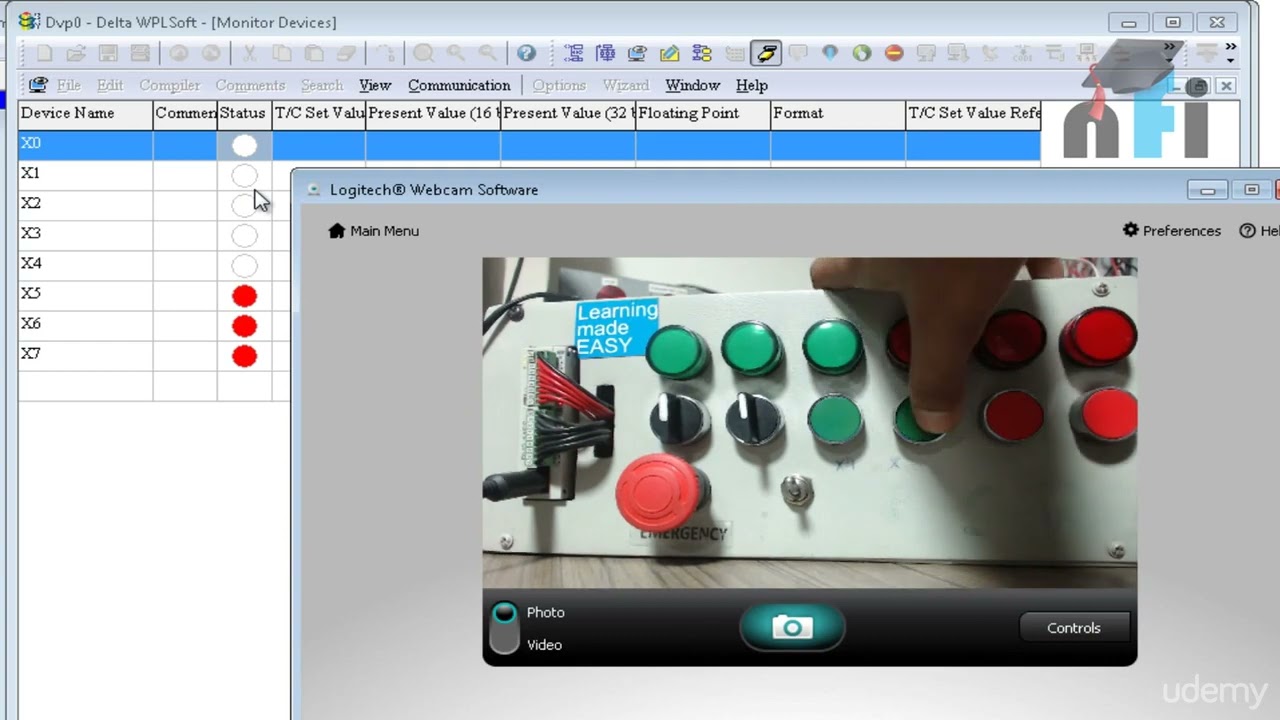Toggle the highlighted Monitor Devices toolbar icon

766,53
